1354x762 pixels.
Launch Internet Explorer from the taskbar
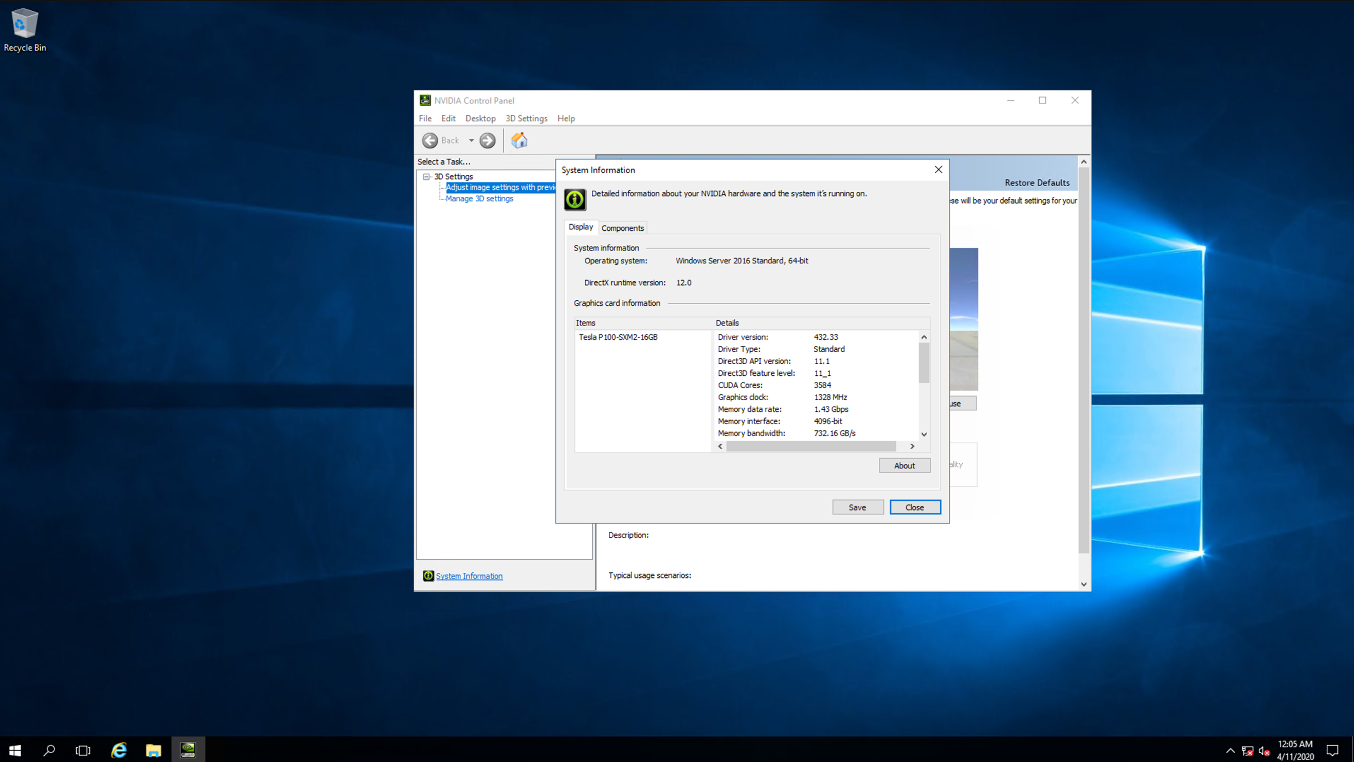pyautogui.click(x=118, y=749)
